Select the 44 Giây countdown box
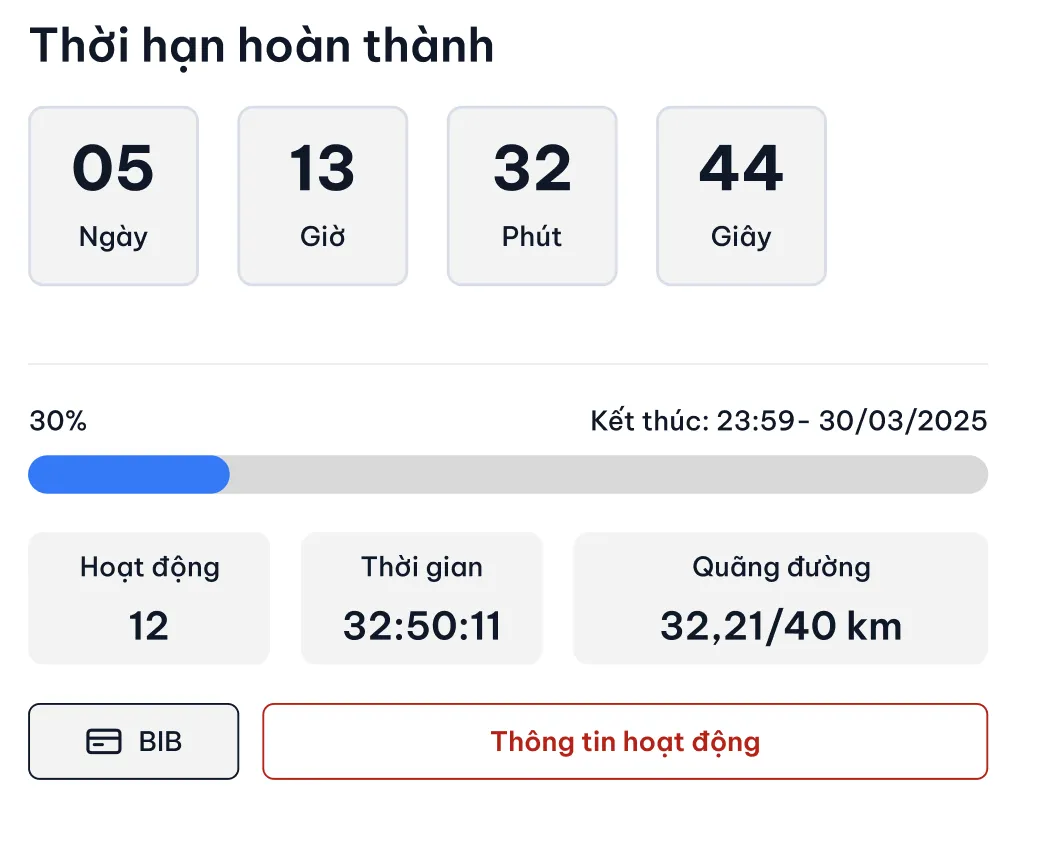 pyautogui.click(x=741, y=196)
